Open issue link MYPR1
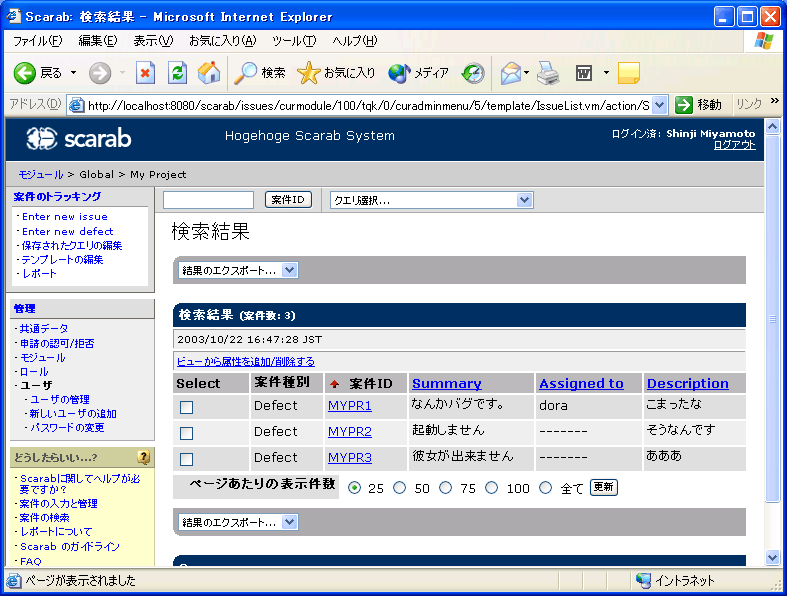Image resolution: width=787 pixels, height=596 pixels. point(350,405)
